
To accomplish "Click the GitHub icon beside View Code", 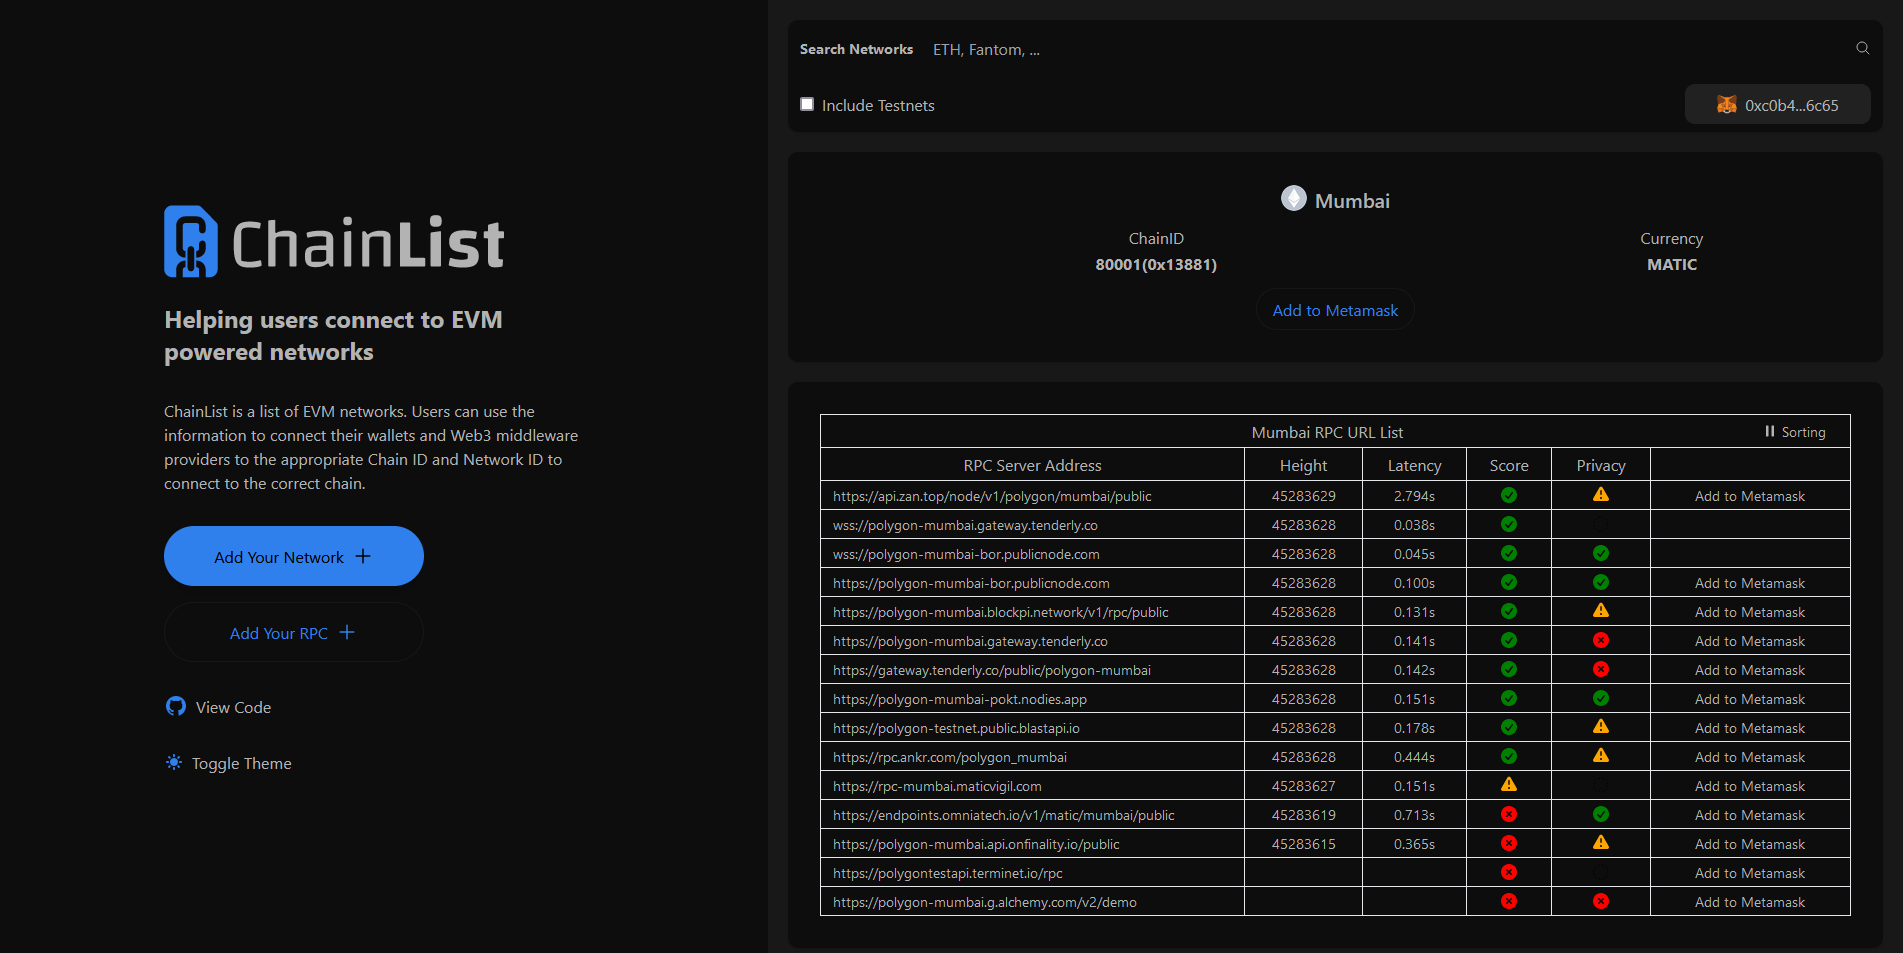I will pyautogui.click(x=176, y=707).
